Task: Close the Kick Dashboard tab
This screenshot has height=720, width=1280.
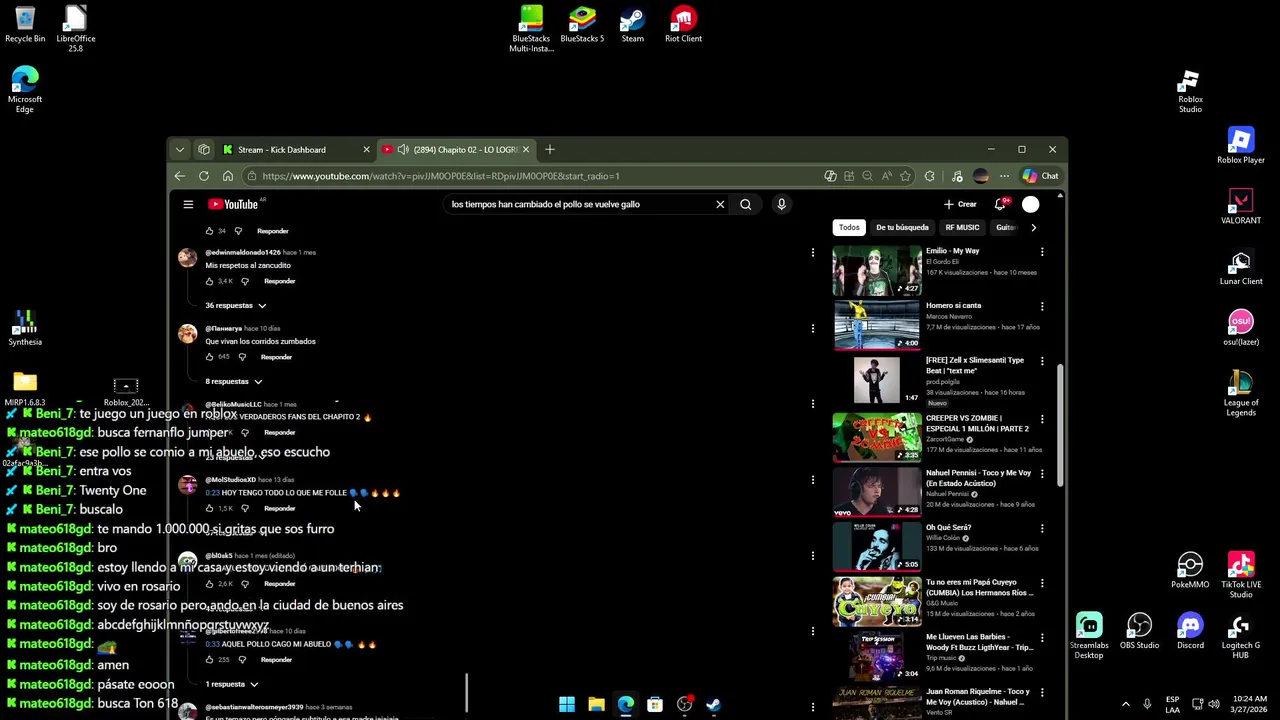Action: click(x=366, y=149)
